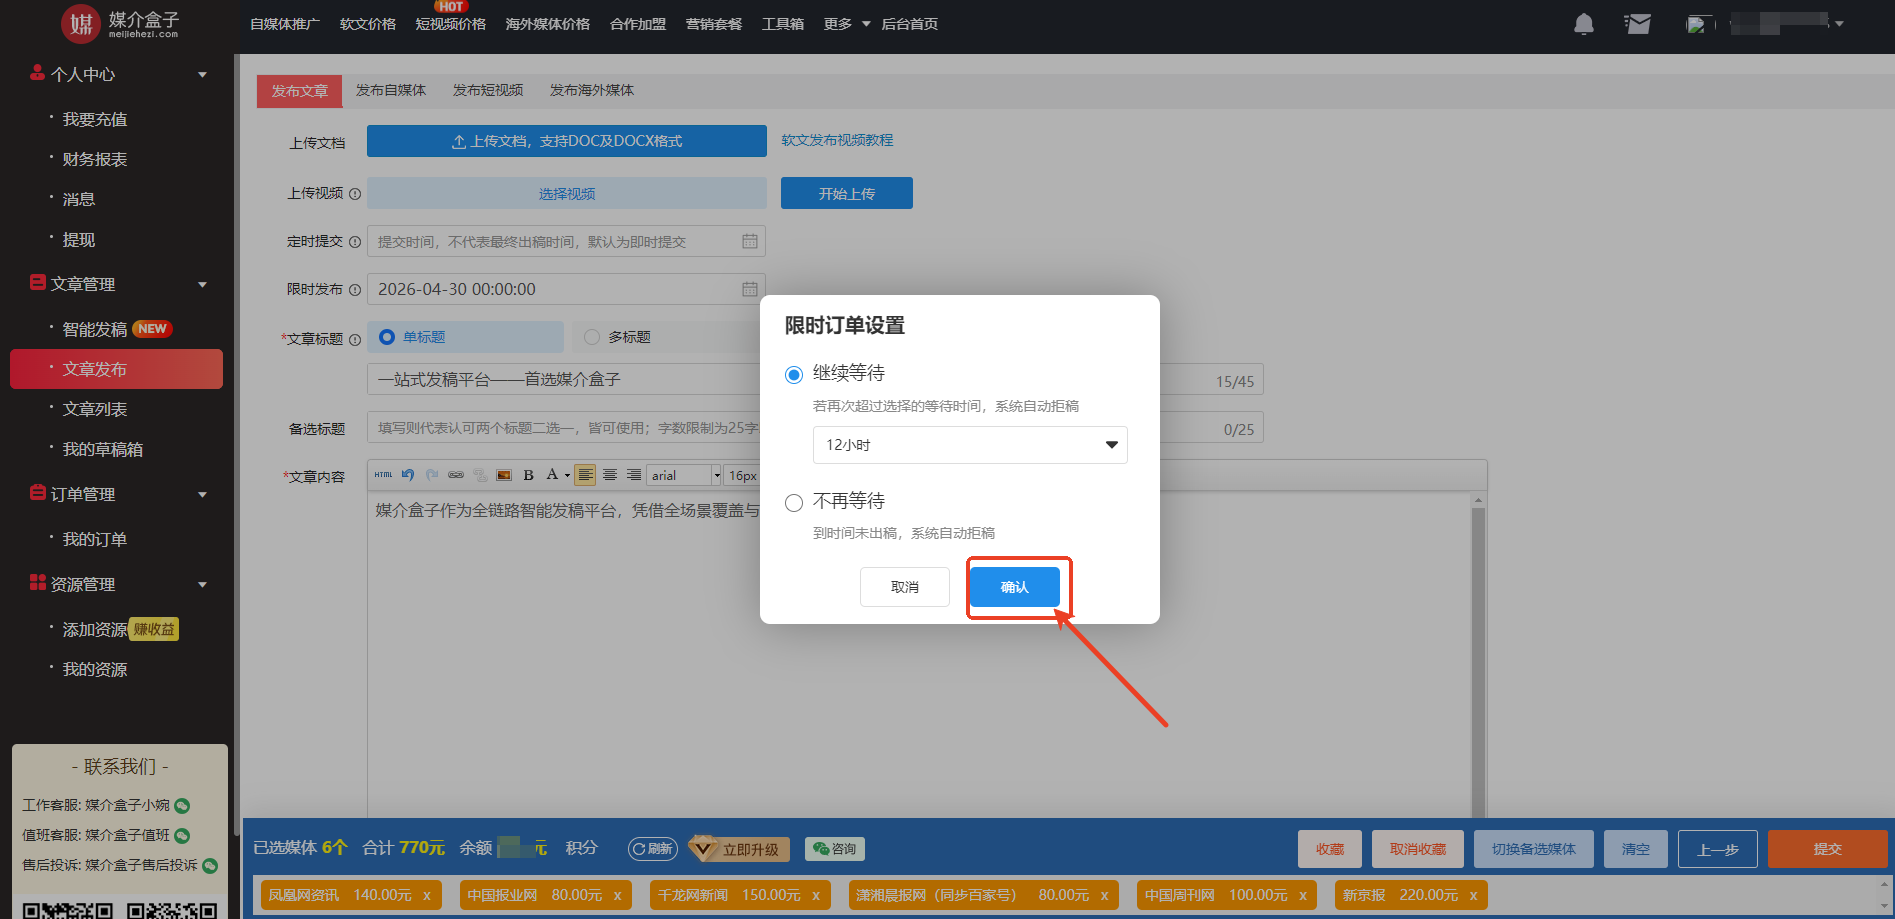The image size is (1895, 919).
Task: Toggle bold formatting in editor toolbar
Action: [x=528, y=475]
